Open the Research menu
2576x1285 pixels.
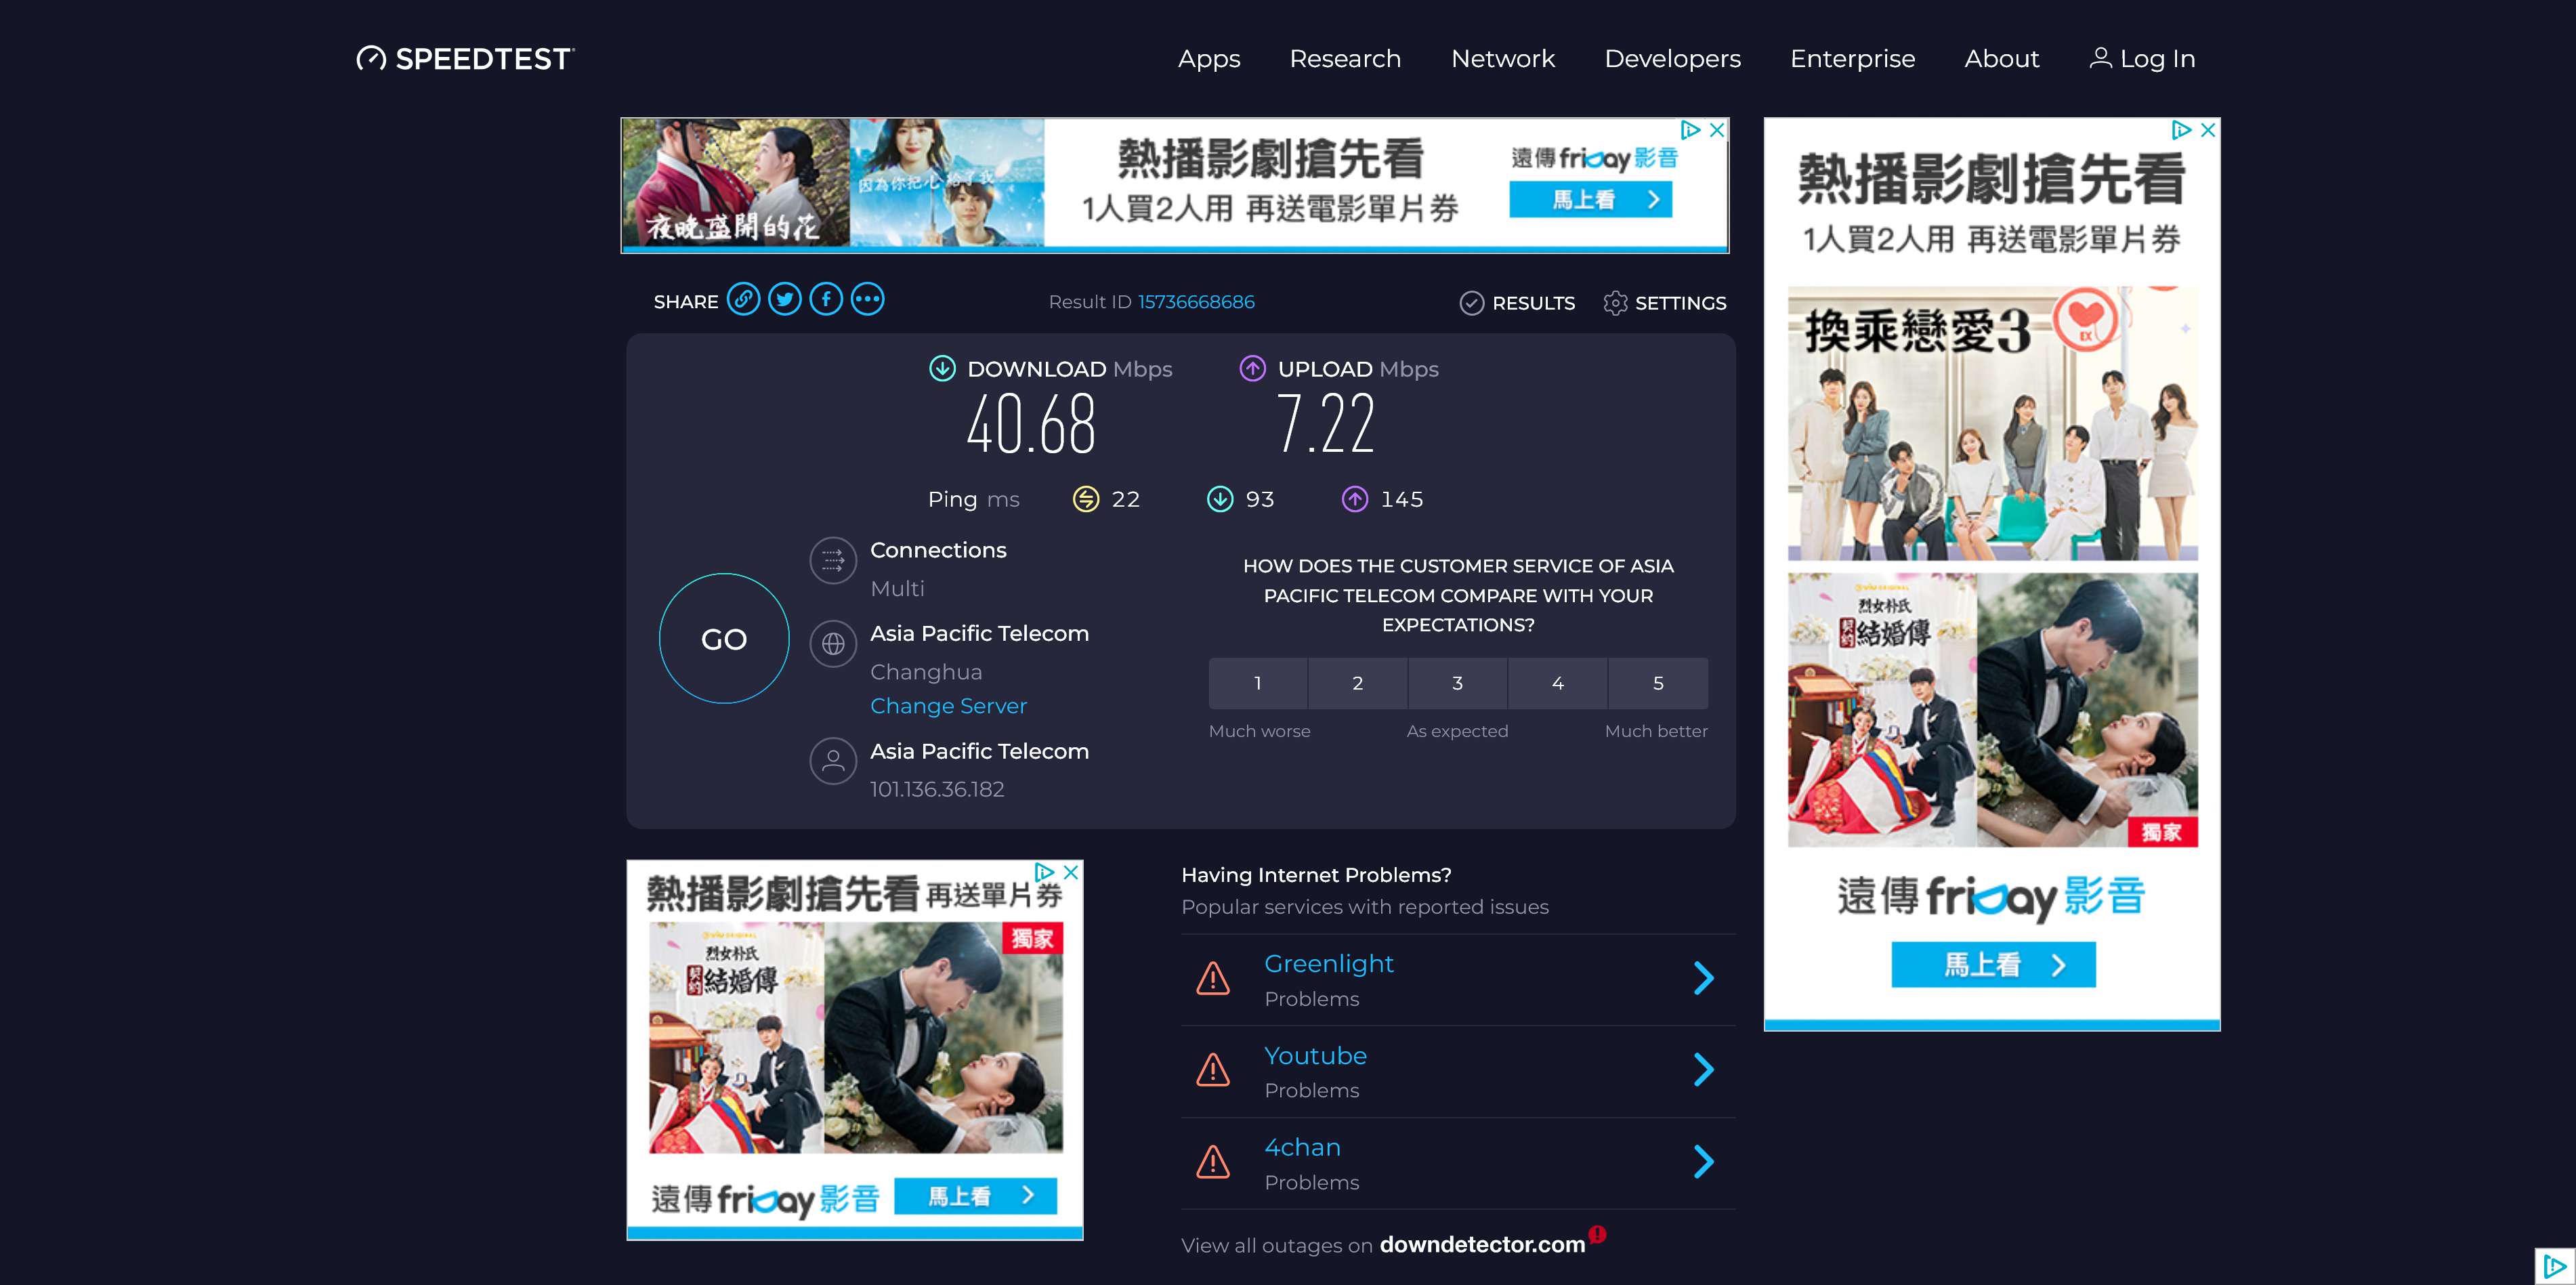(1345, 59)
